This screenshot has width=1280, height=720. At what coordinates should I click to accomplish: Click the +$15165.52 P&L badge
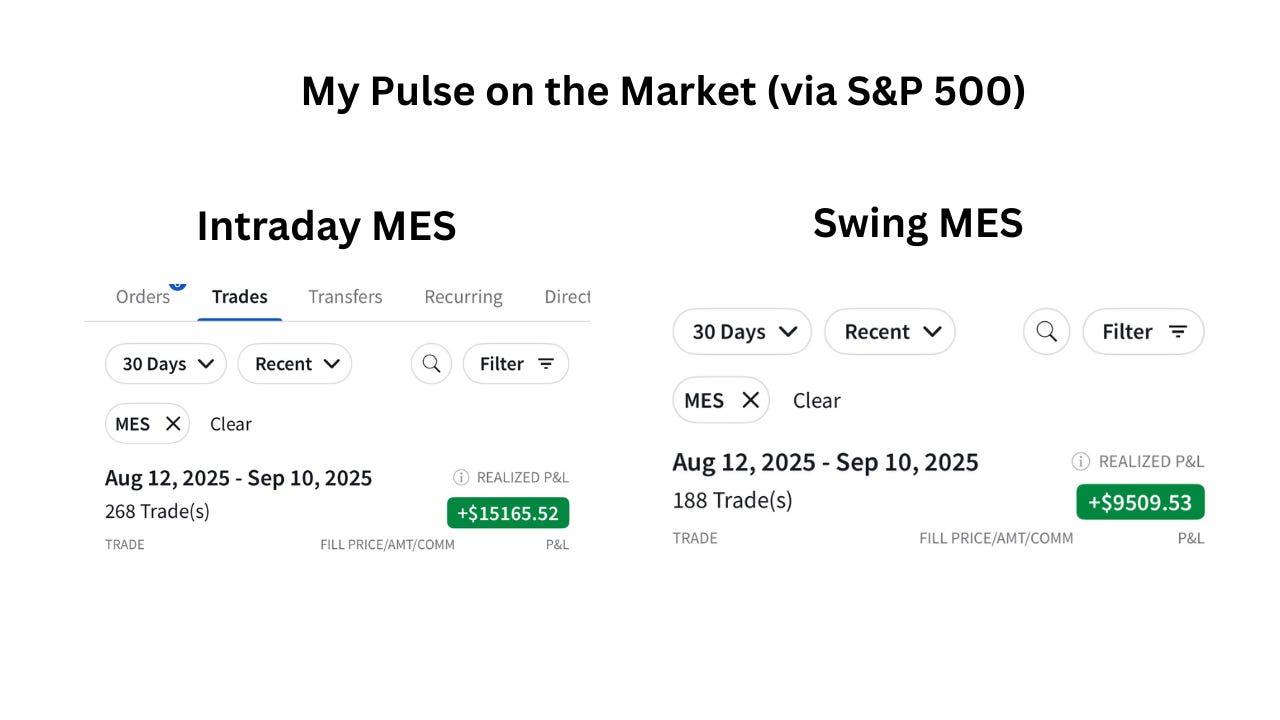pyautogui.click(x=508, y=513)
